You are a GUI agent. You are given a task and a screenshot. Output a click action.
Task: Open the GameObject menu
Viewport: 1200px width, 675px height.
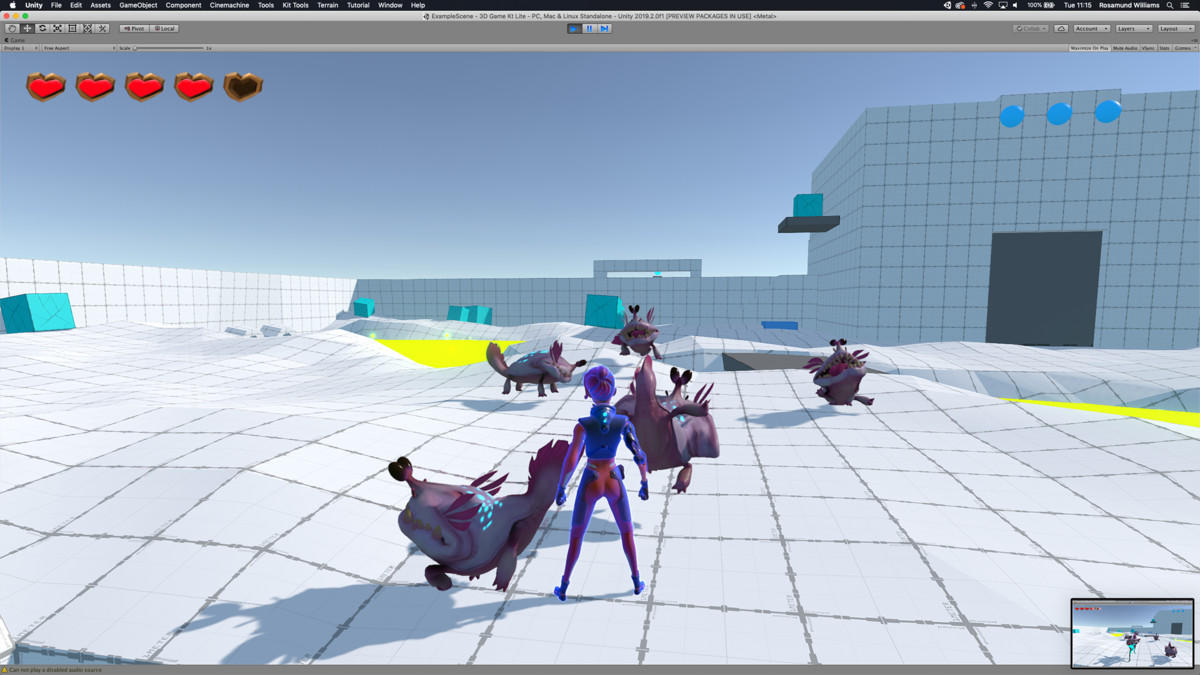pos(137,4)
